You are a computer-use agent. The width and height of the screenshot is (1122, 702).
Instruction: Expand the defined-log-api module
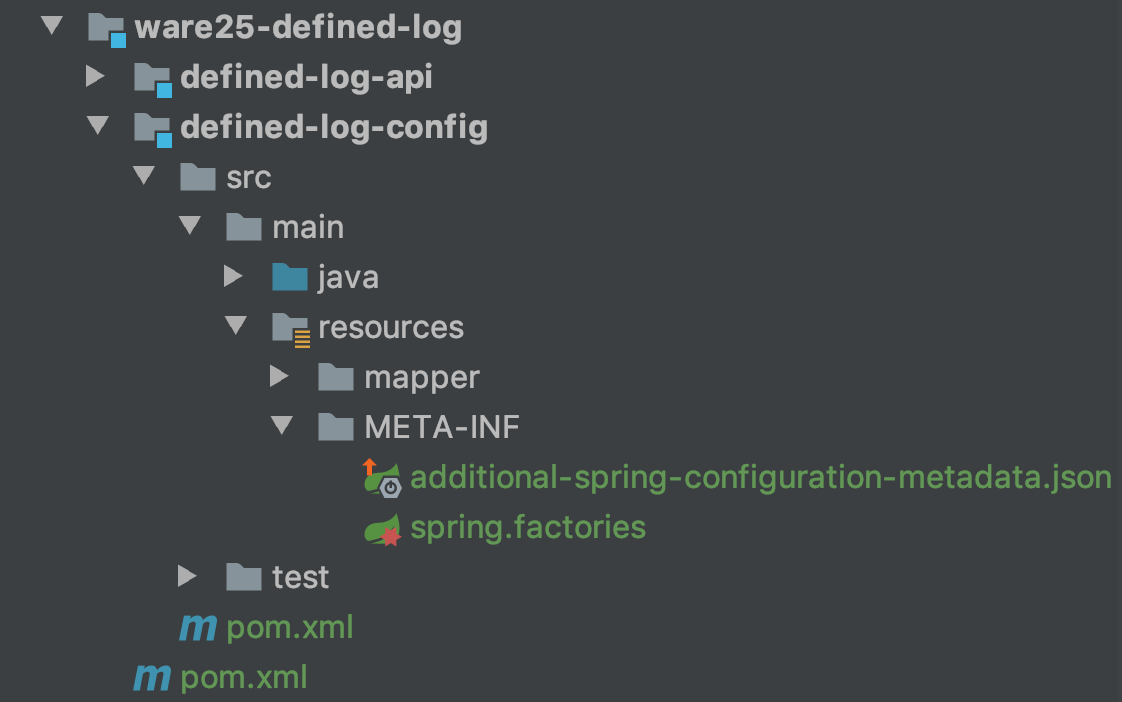click(x=96, y=77)
